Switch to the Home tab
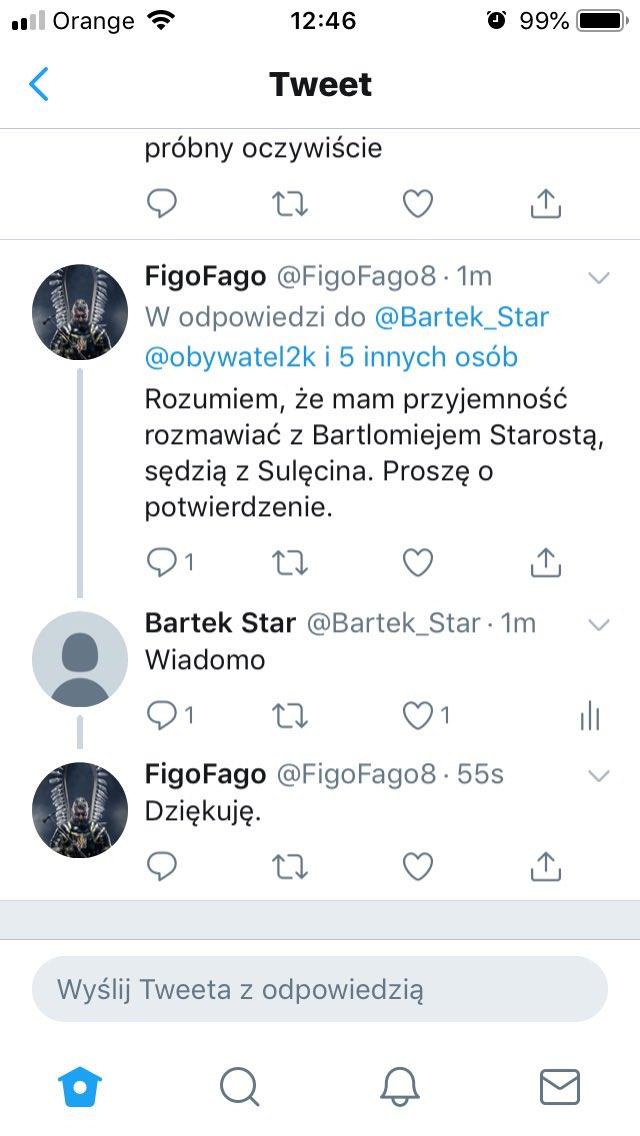This screenshot has width=640, height=1136. (80, 1088)
